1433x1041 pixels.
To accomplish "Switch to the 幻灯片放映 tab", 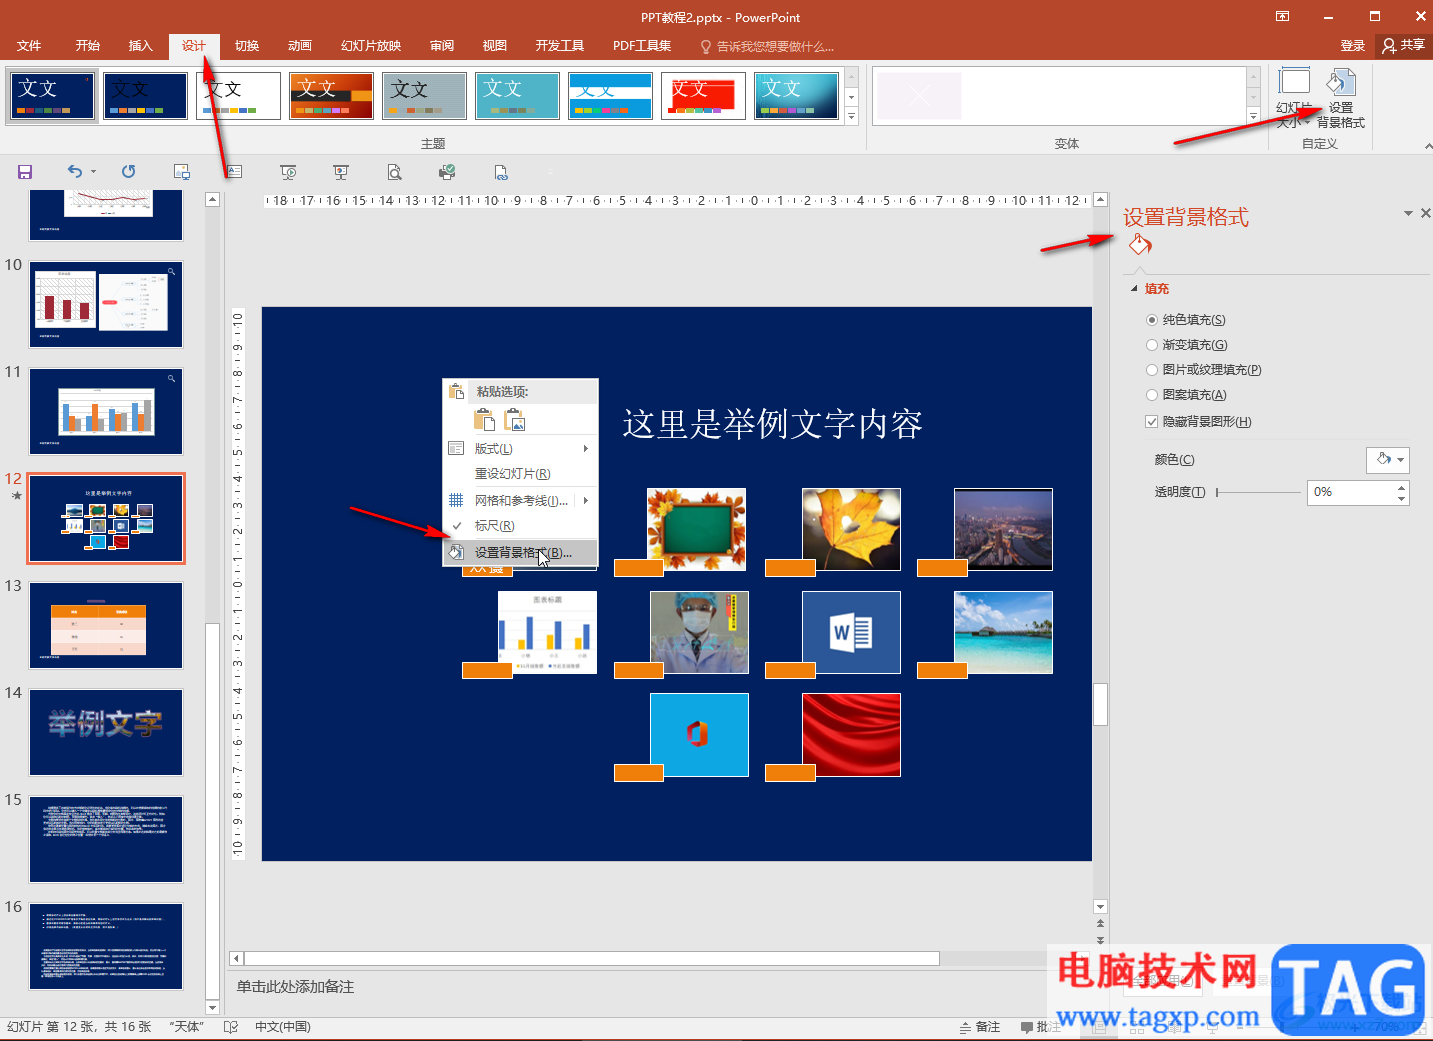I will tap(371, 46).
